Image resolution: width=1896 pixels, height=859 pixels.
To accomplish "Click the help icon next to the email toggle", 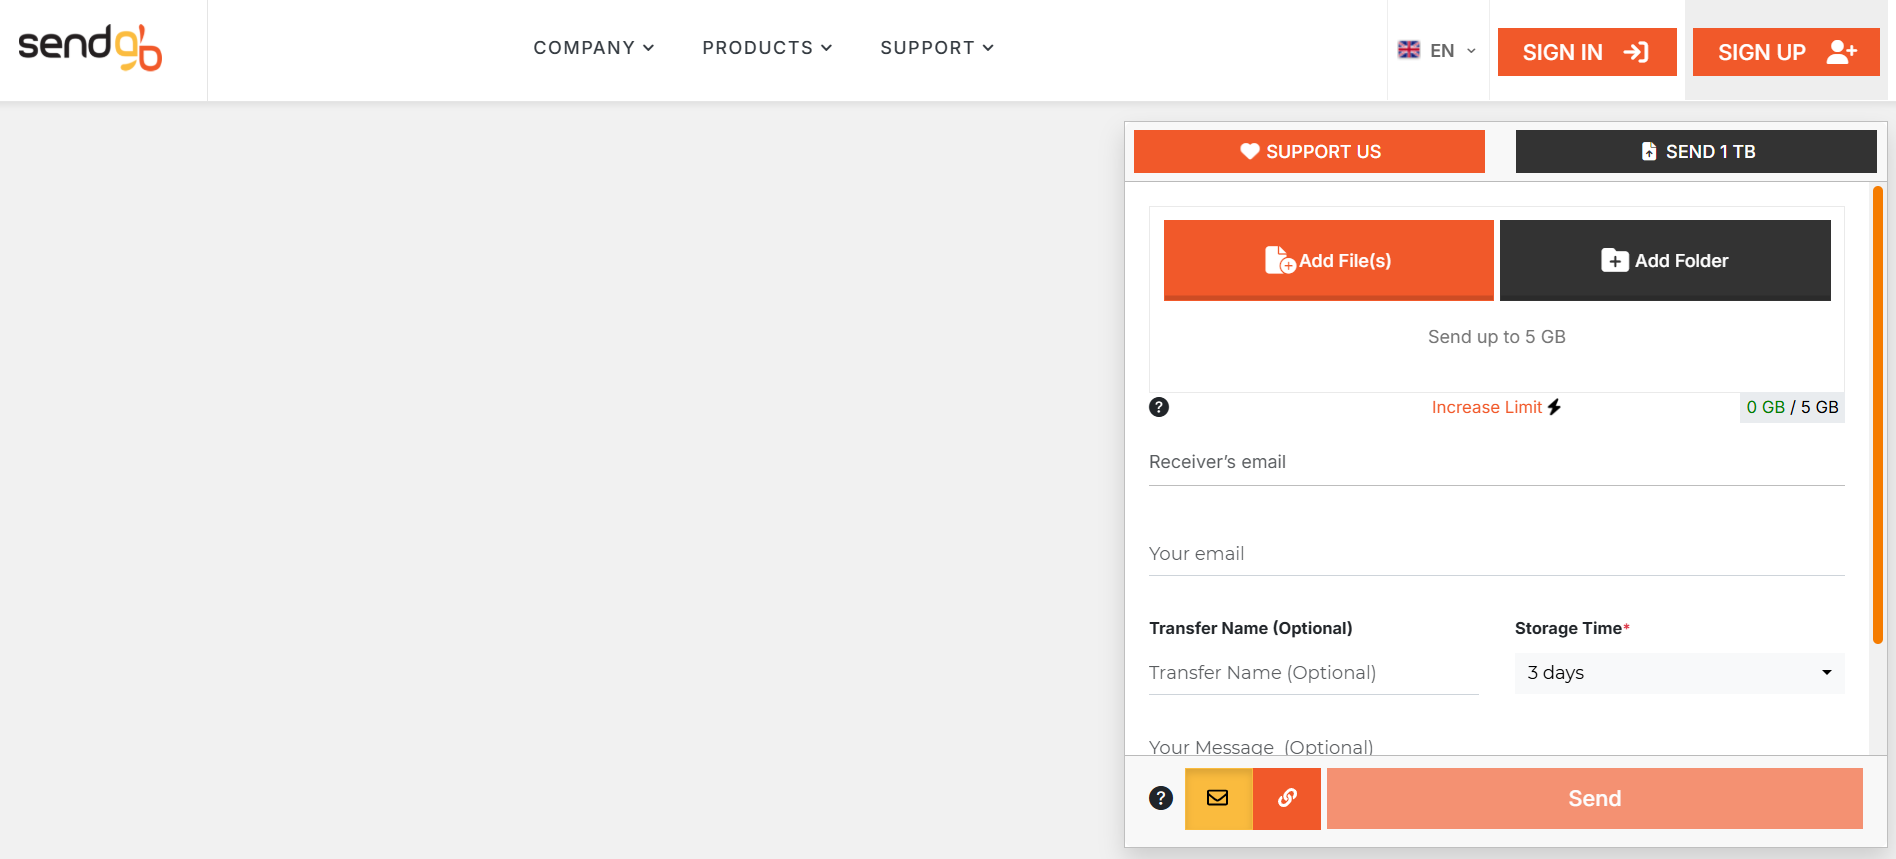I will point(1161,798).
